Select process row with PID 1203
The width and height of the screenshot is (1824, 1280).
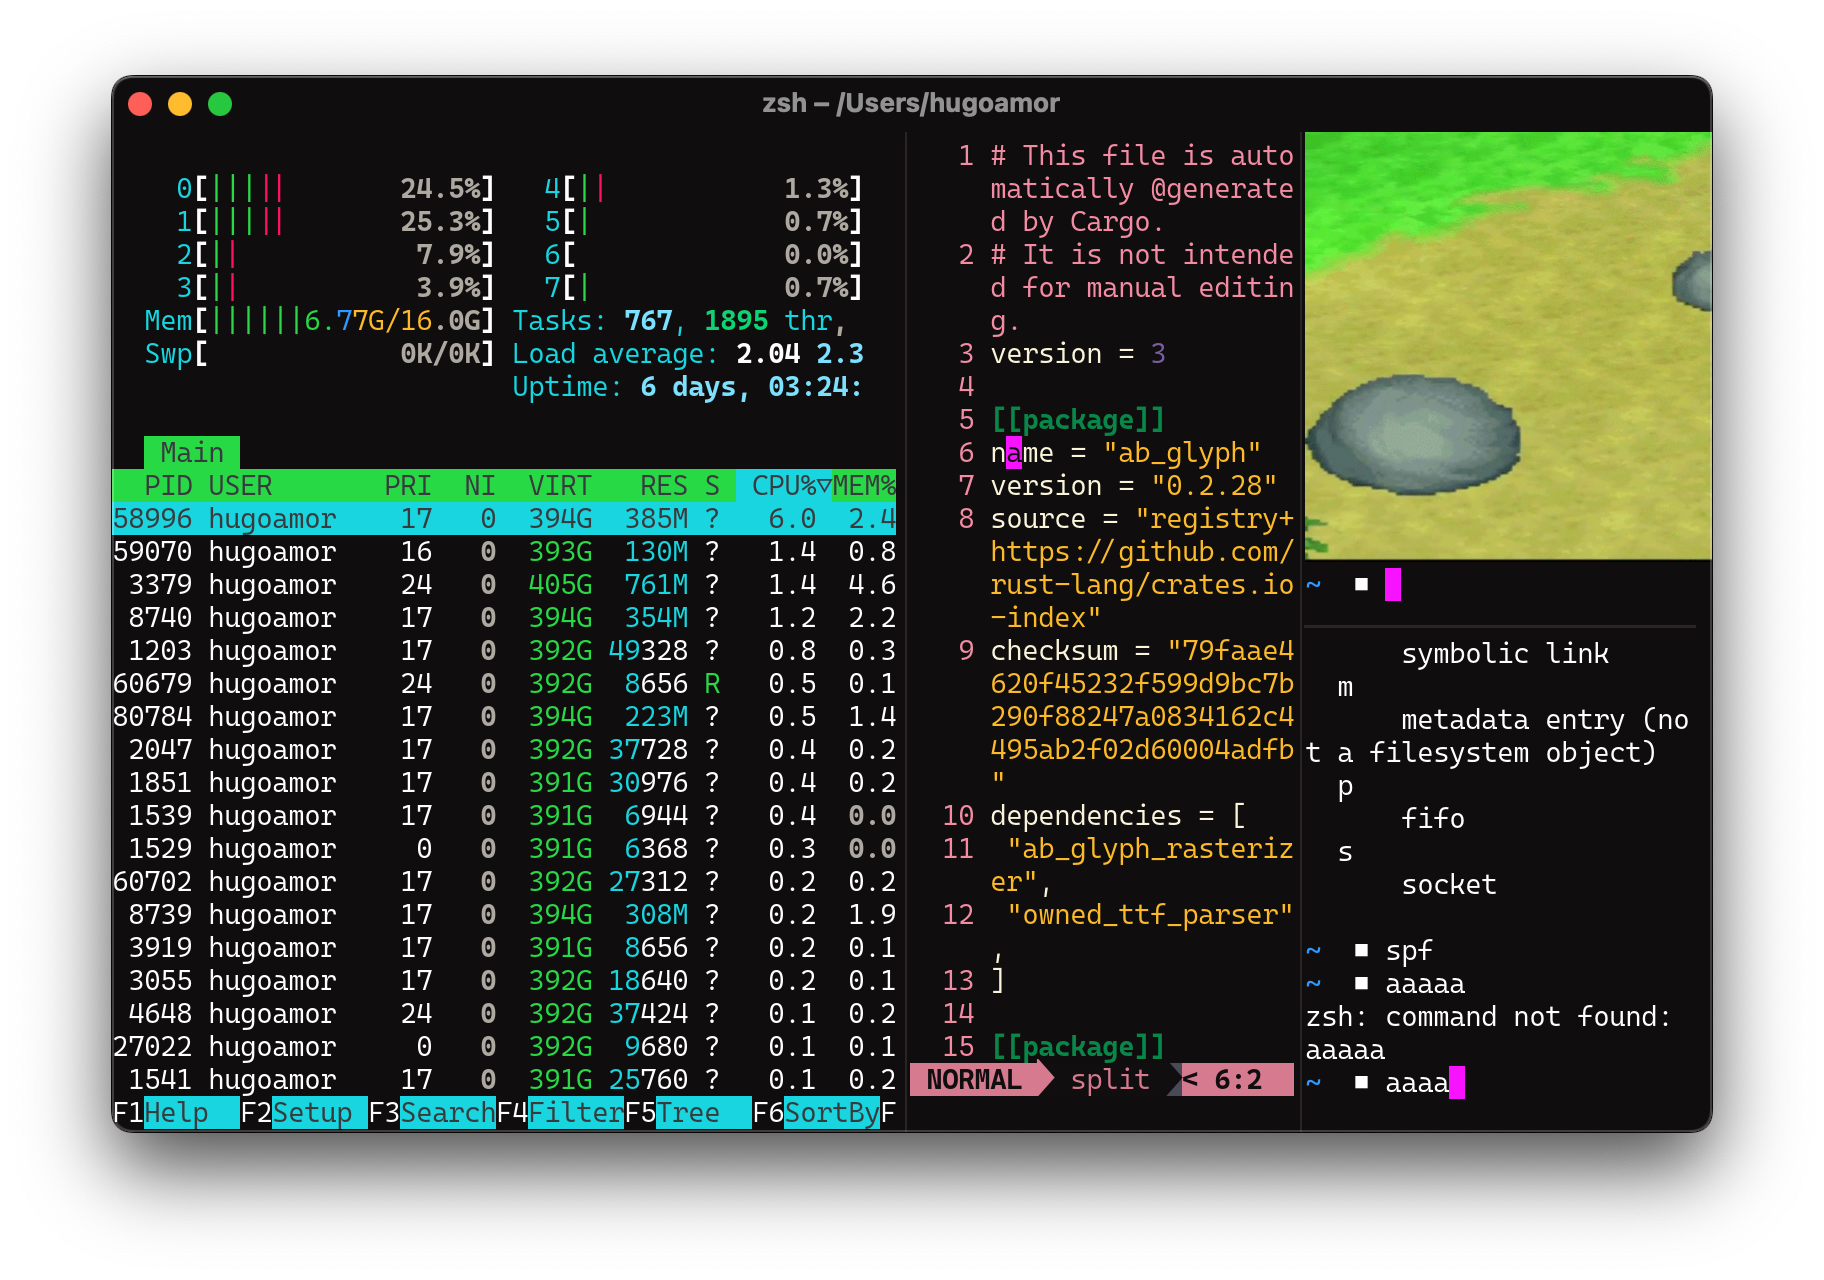(x=504, y=650)
